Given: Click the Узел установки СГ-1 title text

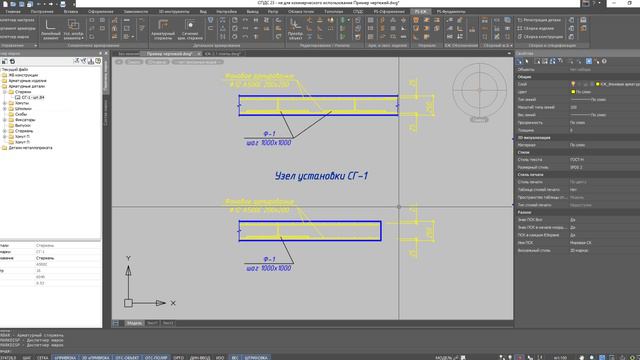Looking at the screenshot, I should point(321,176).
